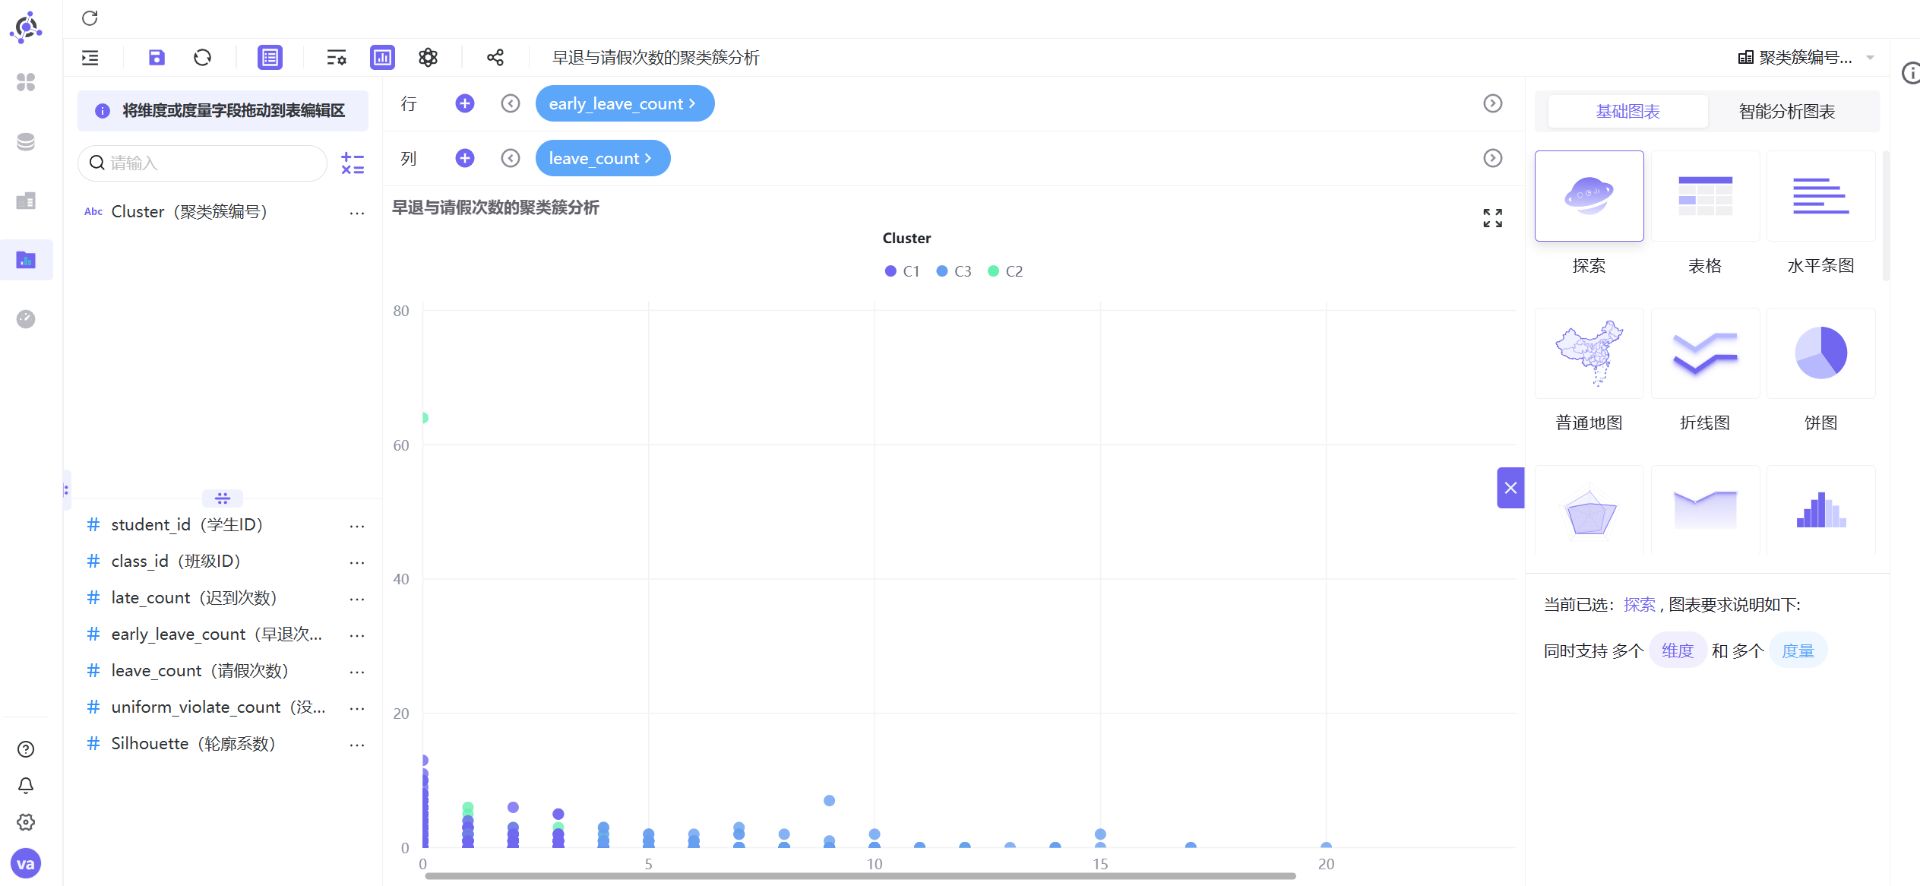
Task: Open options for Cluster field
Action: [x=357, y=213]
